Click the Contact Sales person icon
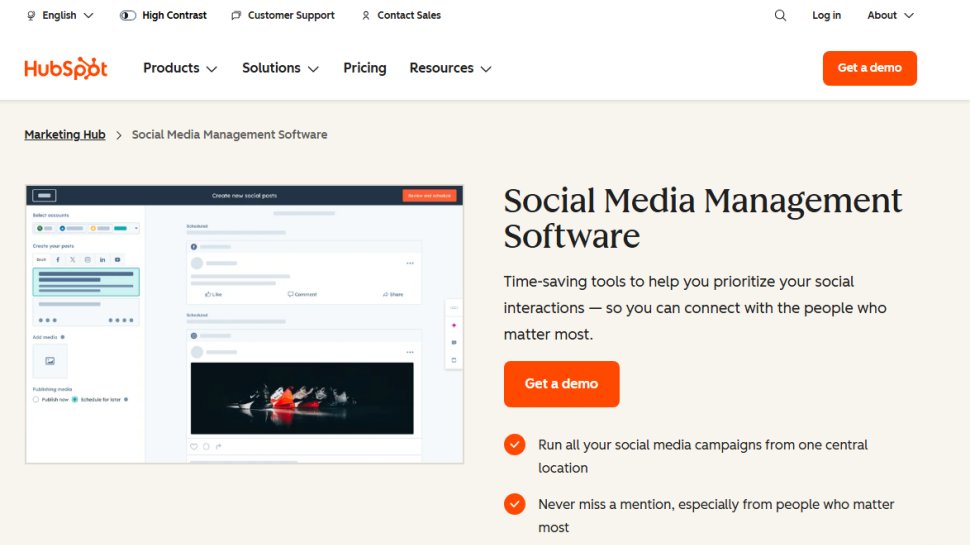970x545 pixels. (366, 15)
